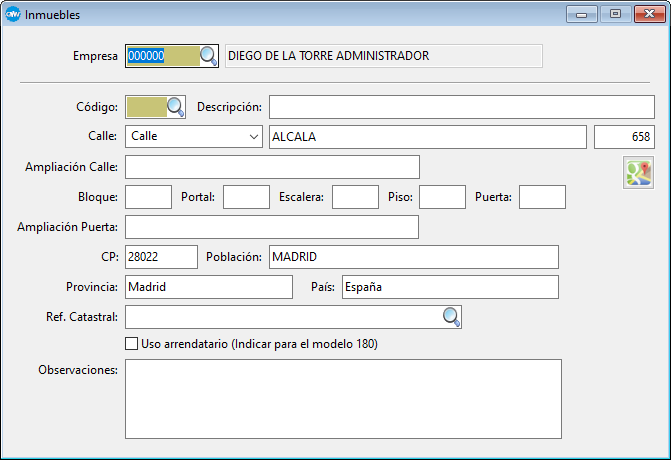671x460 pixels.
Task: Select the street number field showing 658
Action: coord(626,137)
